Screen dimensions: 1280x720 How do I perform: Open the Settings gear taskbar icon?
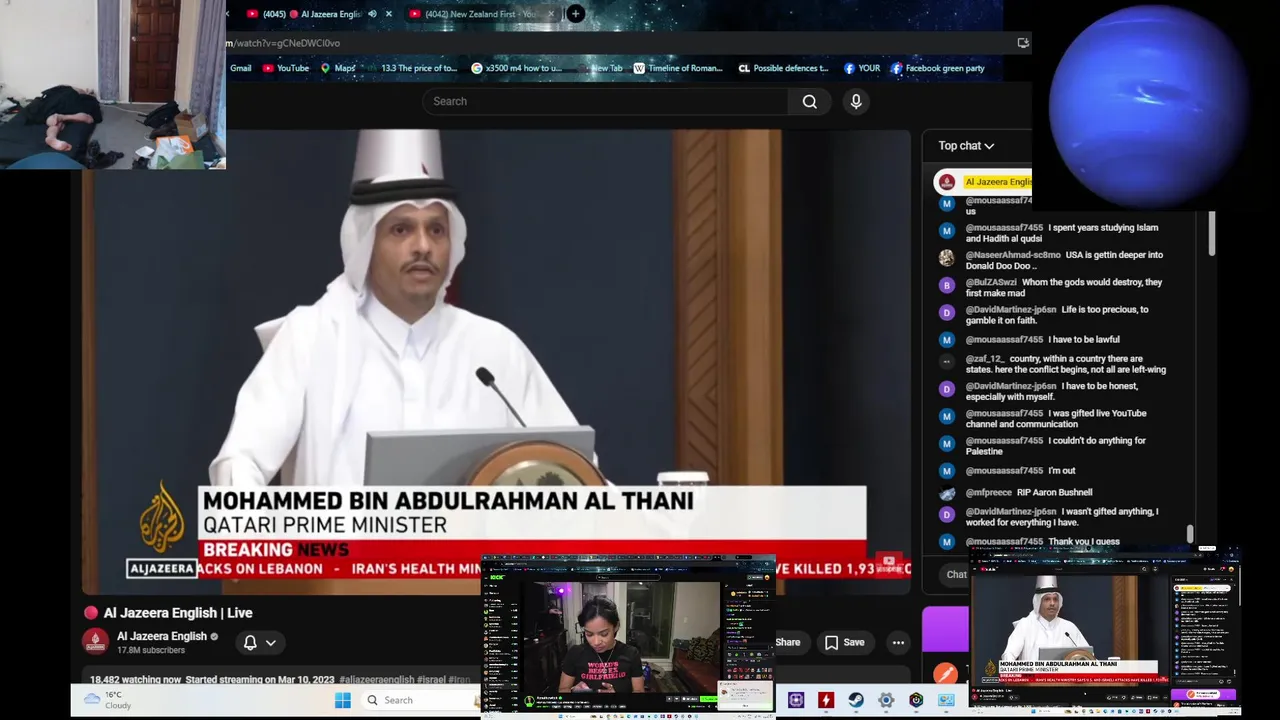click(886, 700)
